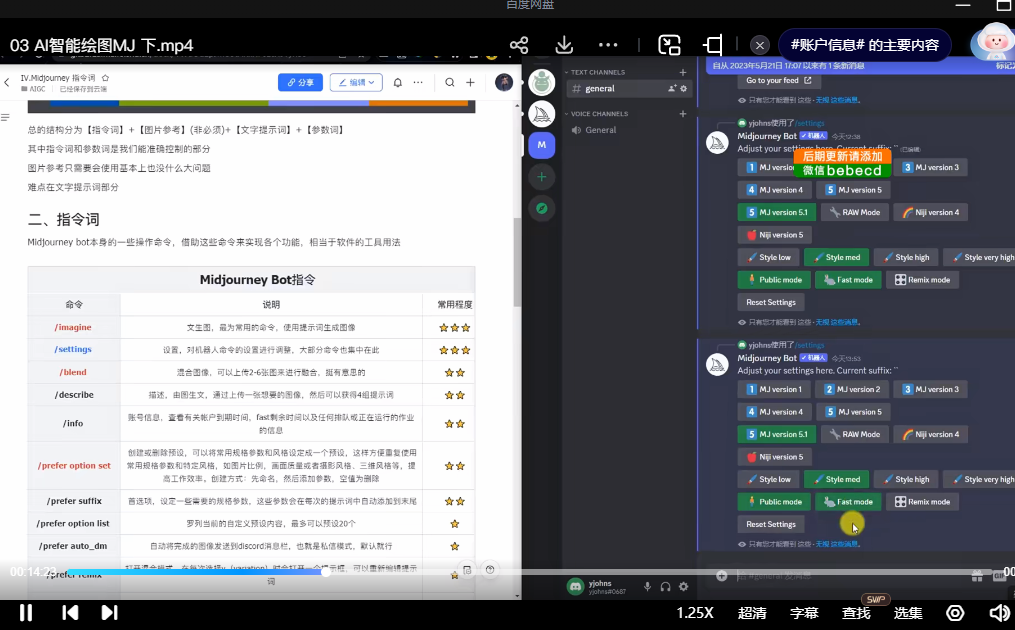Viewport: 1015px width, 630px height.
Task: Mute the player with the volume icon
Action: click(x=999, y=613)
